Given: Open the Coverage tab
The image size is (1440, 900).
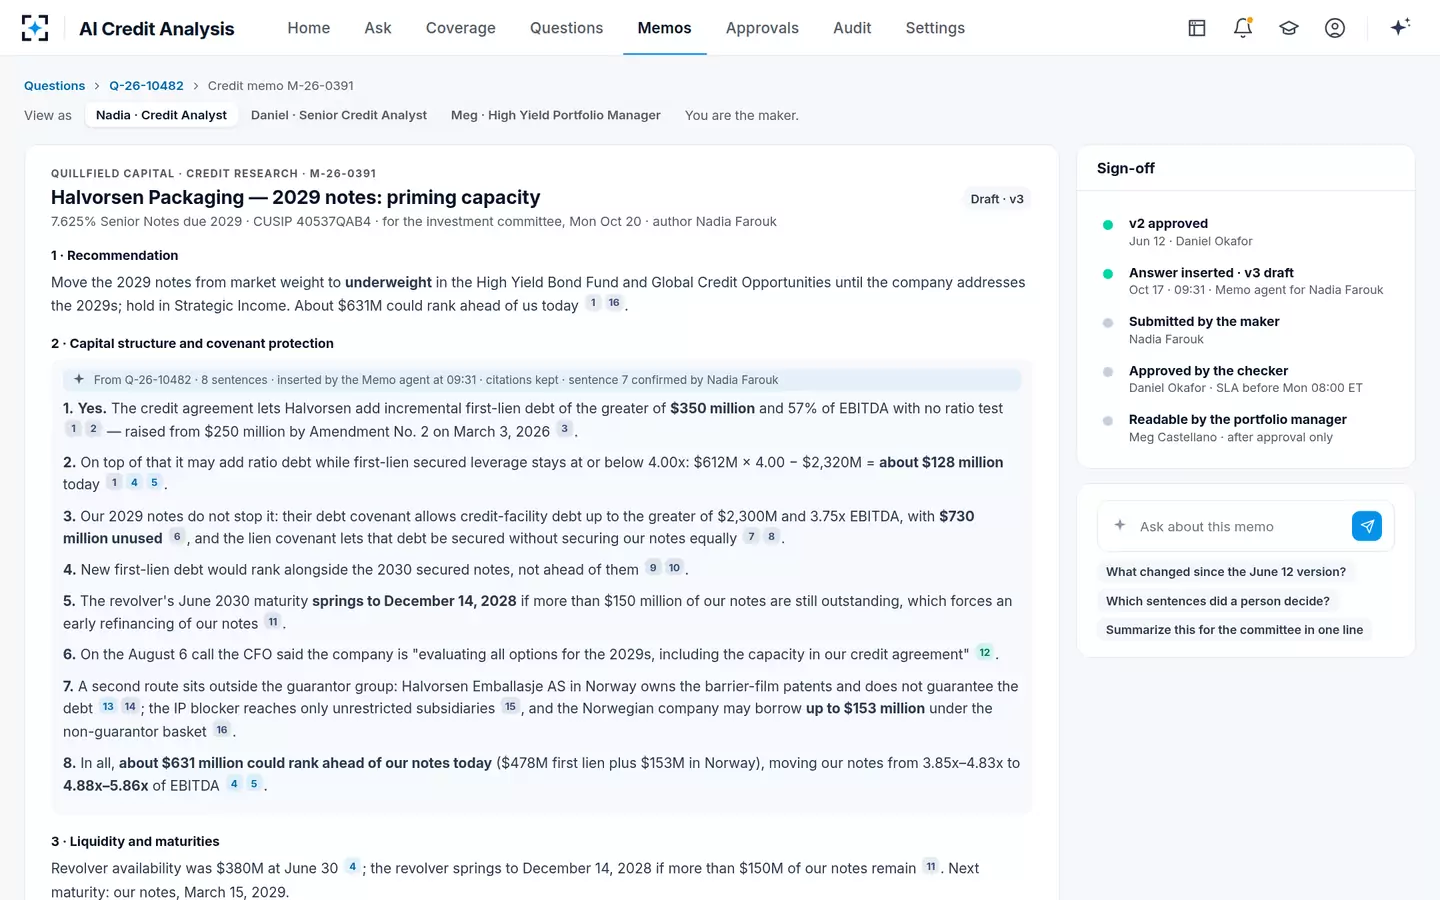Looking at the screenshot, I should click(461, 28).
